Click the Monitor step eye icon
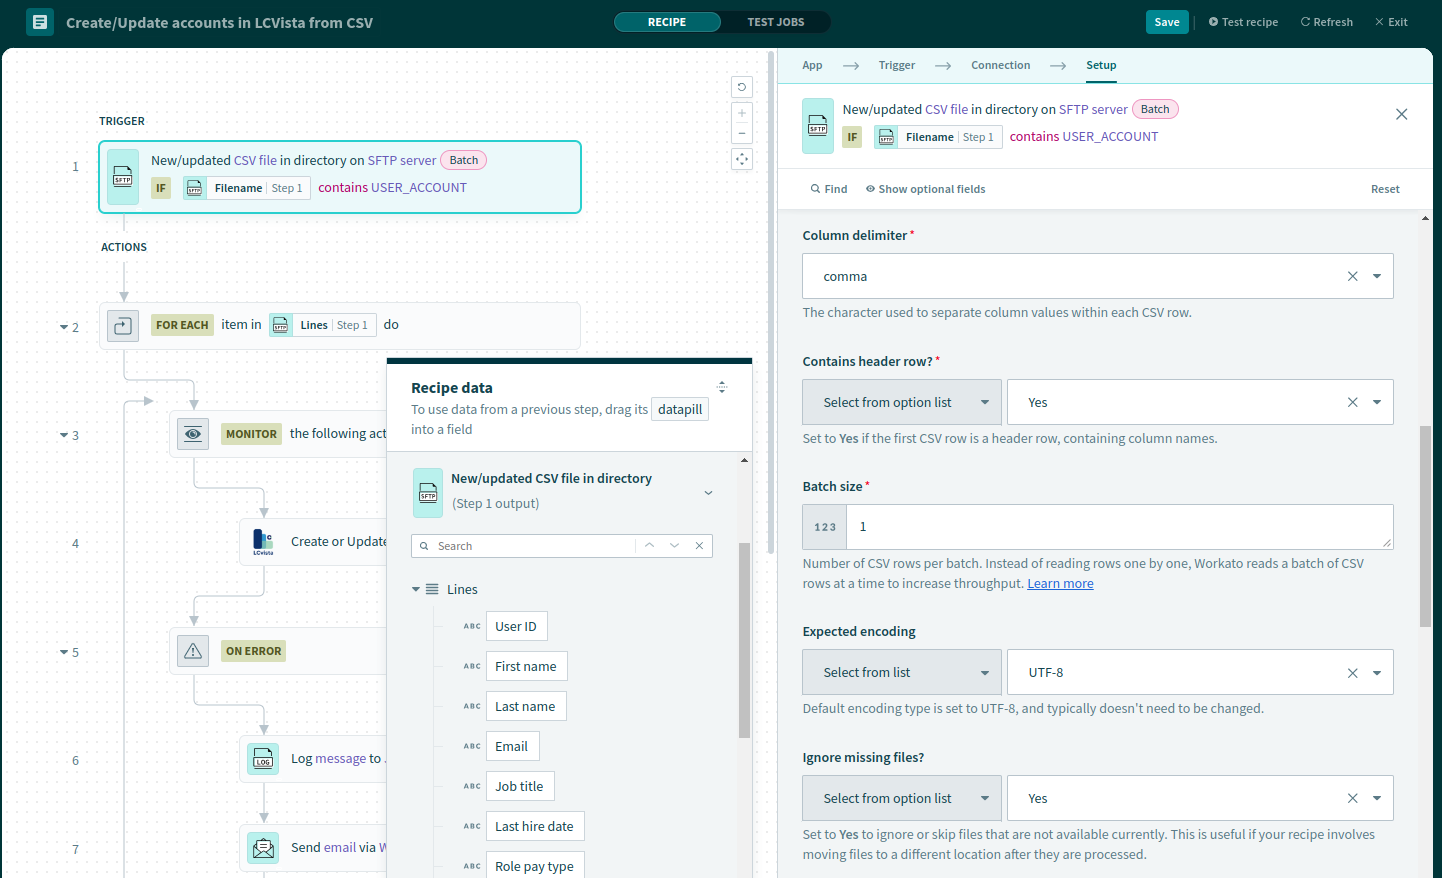Screen dimensions: 1442x878 [193, 434]
